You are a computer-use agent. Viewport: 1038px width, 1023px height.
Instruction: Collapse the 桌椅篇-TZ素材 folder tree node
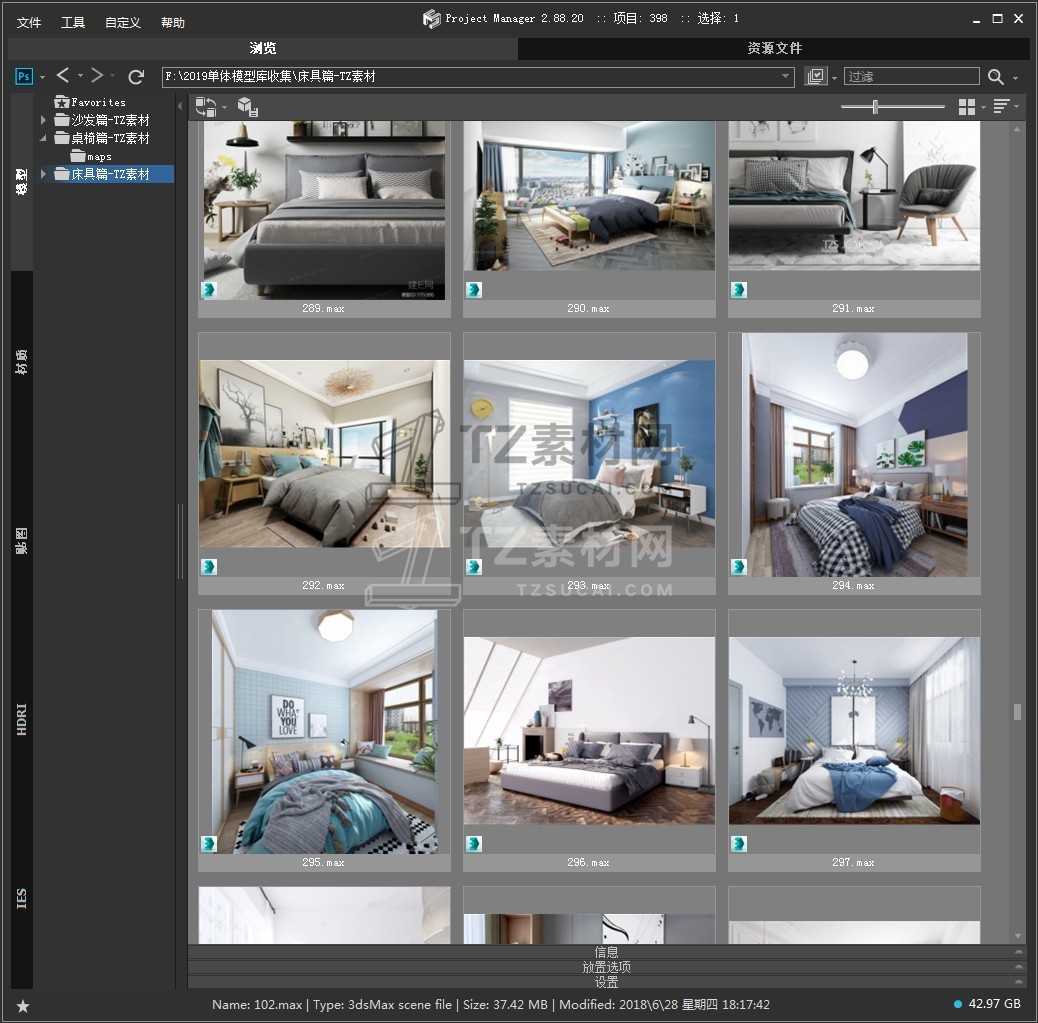pos(44,138)
